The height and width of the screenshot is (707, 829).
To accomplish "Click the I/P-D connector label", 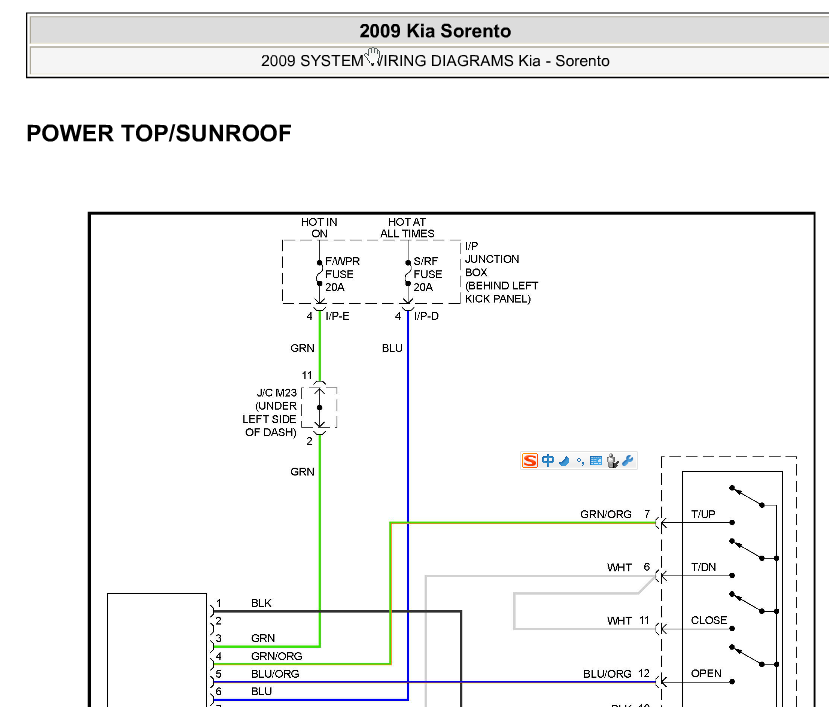I will [x=426, y=316].
